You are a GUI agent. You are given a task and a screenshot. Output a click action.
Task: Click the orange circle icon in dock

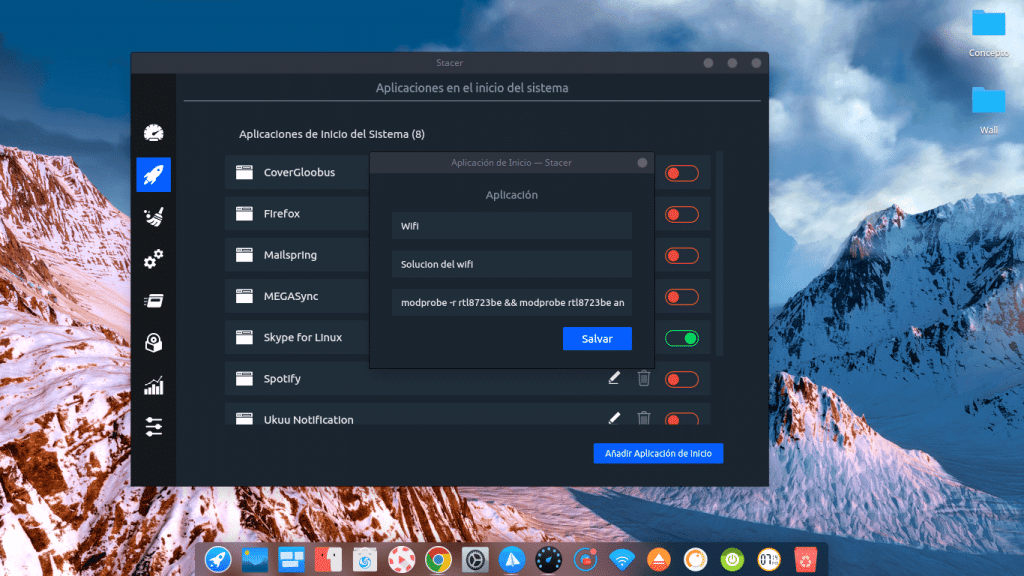pos(696,560)
